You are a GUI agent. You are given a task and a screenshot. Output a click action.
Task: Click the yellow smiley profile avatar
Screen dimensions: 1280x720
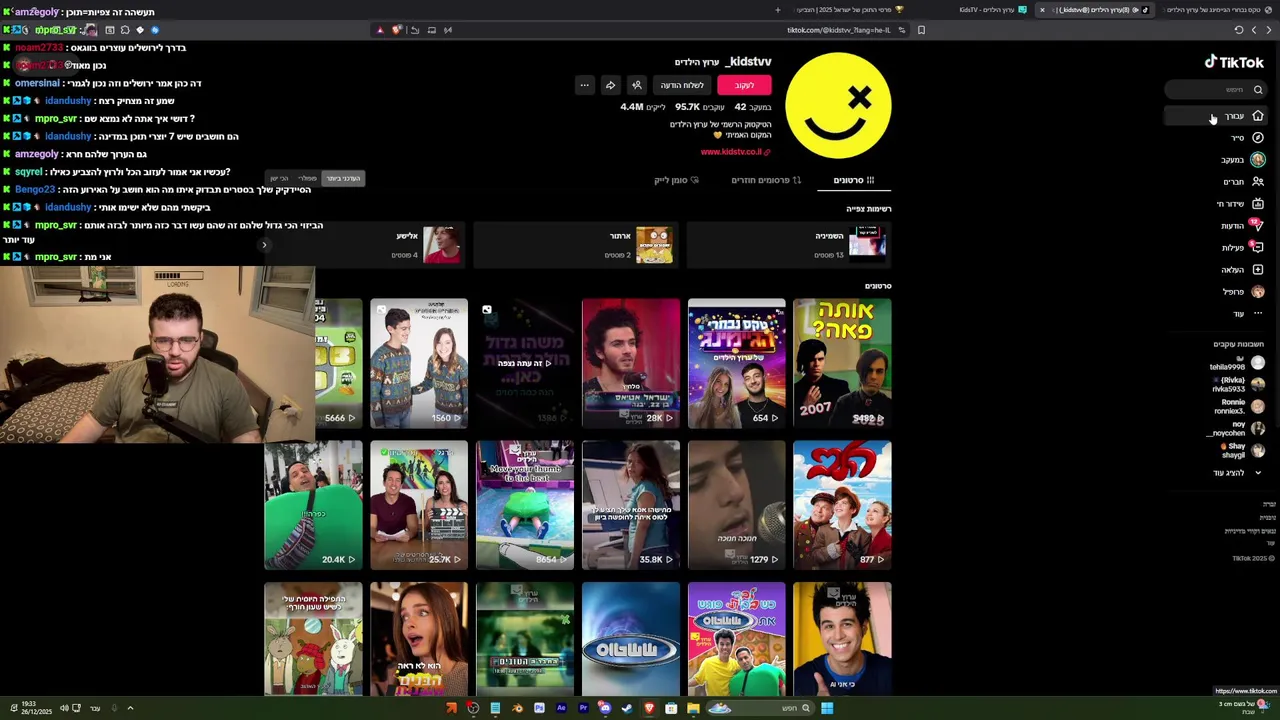pos(838,105)
